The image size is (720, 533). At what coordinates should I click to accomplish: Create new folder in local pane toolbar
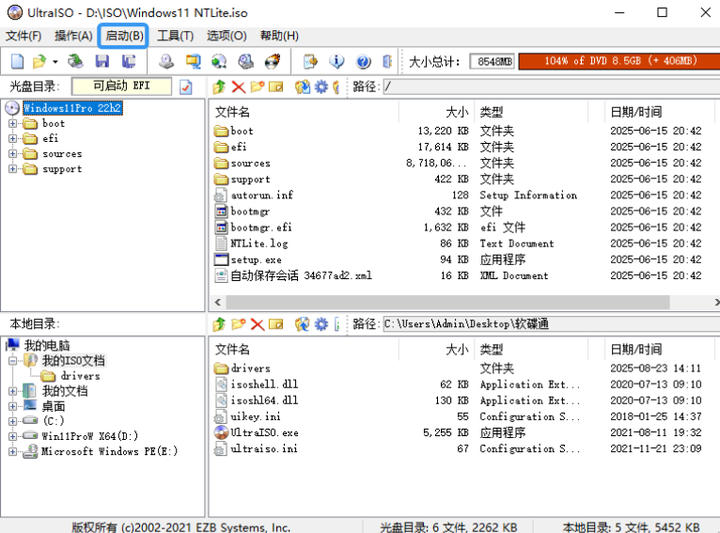(238, 324)
